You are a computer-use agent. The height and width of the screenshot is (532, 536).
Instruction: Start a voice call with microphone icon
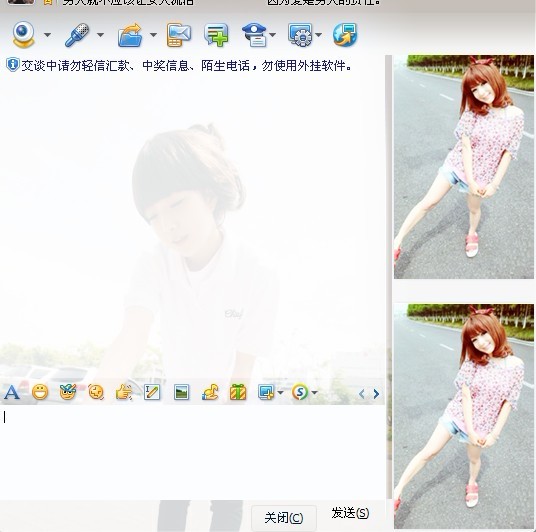click(x=77, y=35)
